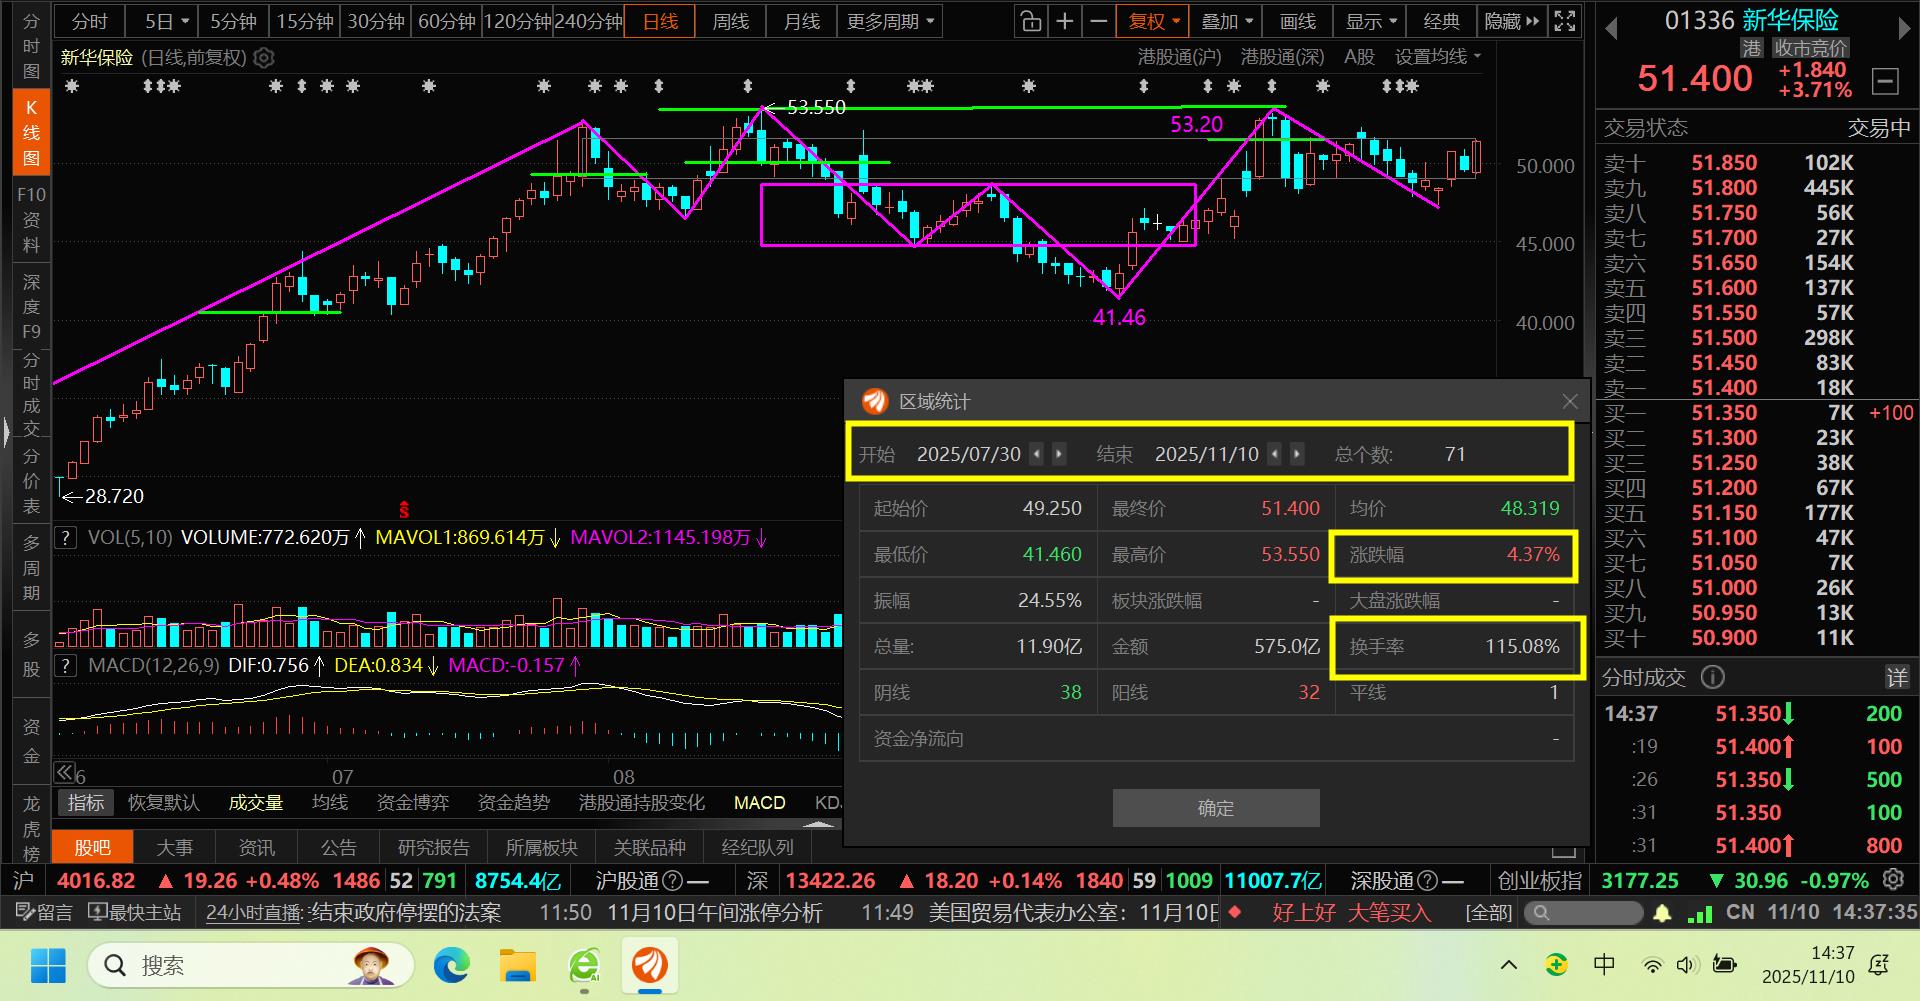The image size is (1920, 1001).
Task: Click the signal strength bars icon
Action: [1700, 913]
